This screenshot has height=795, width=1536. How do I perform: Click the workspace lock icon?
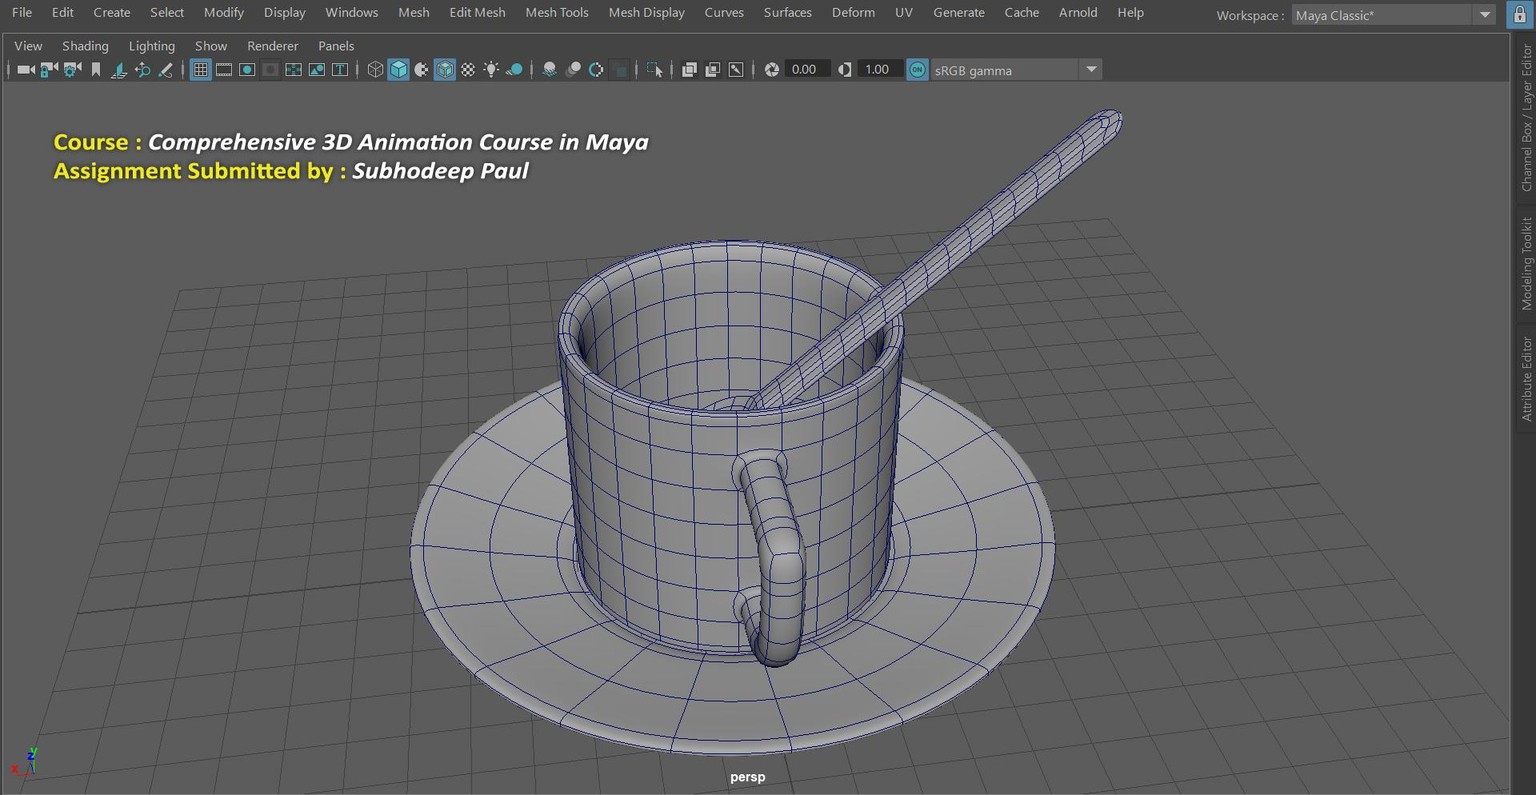[x=1520, y=14]
